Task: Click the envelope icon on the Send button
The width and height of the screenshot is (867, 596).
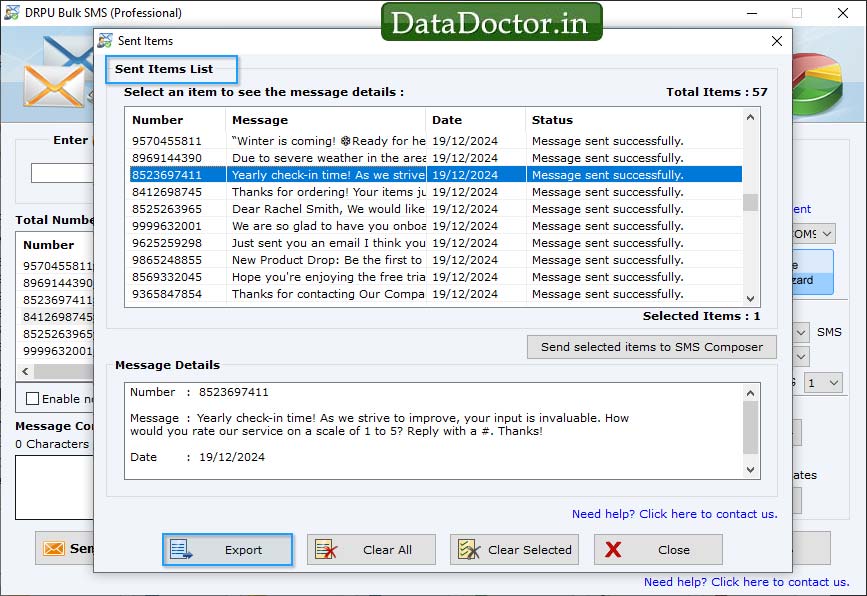Action: tap(54, 548)
